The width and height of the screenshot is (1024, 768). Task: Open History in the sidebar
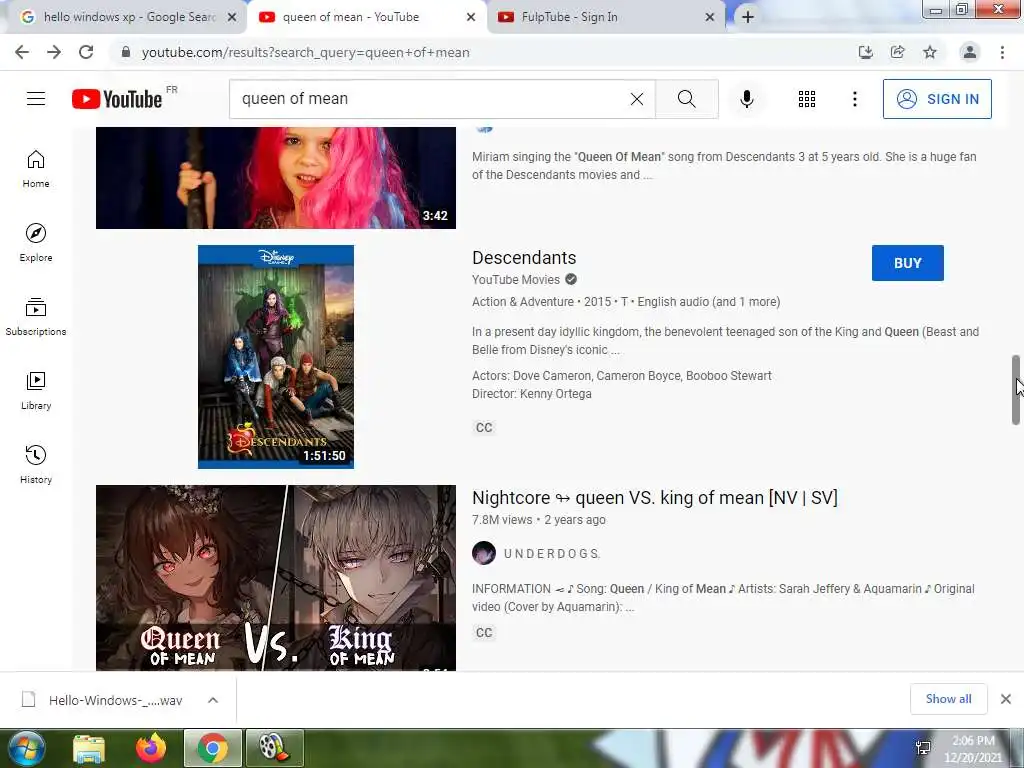[x=36, y=464]
